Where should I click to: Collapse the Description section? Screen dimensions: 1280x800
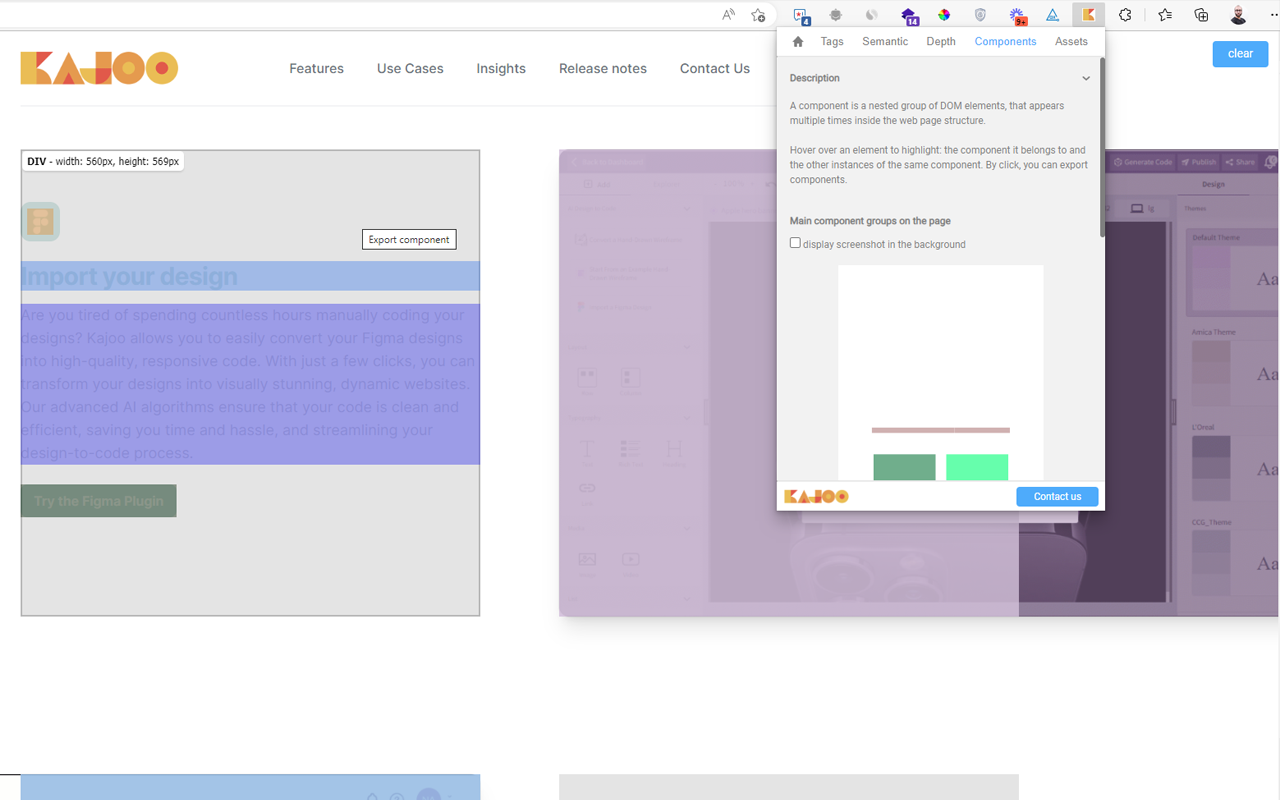(1086, 78)
